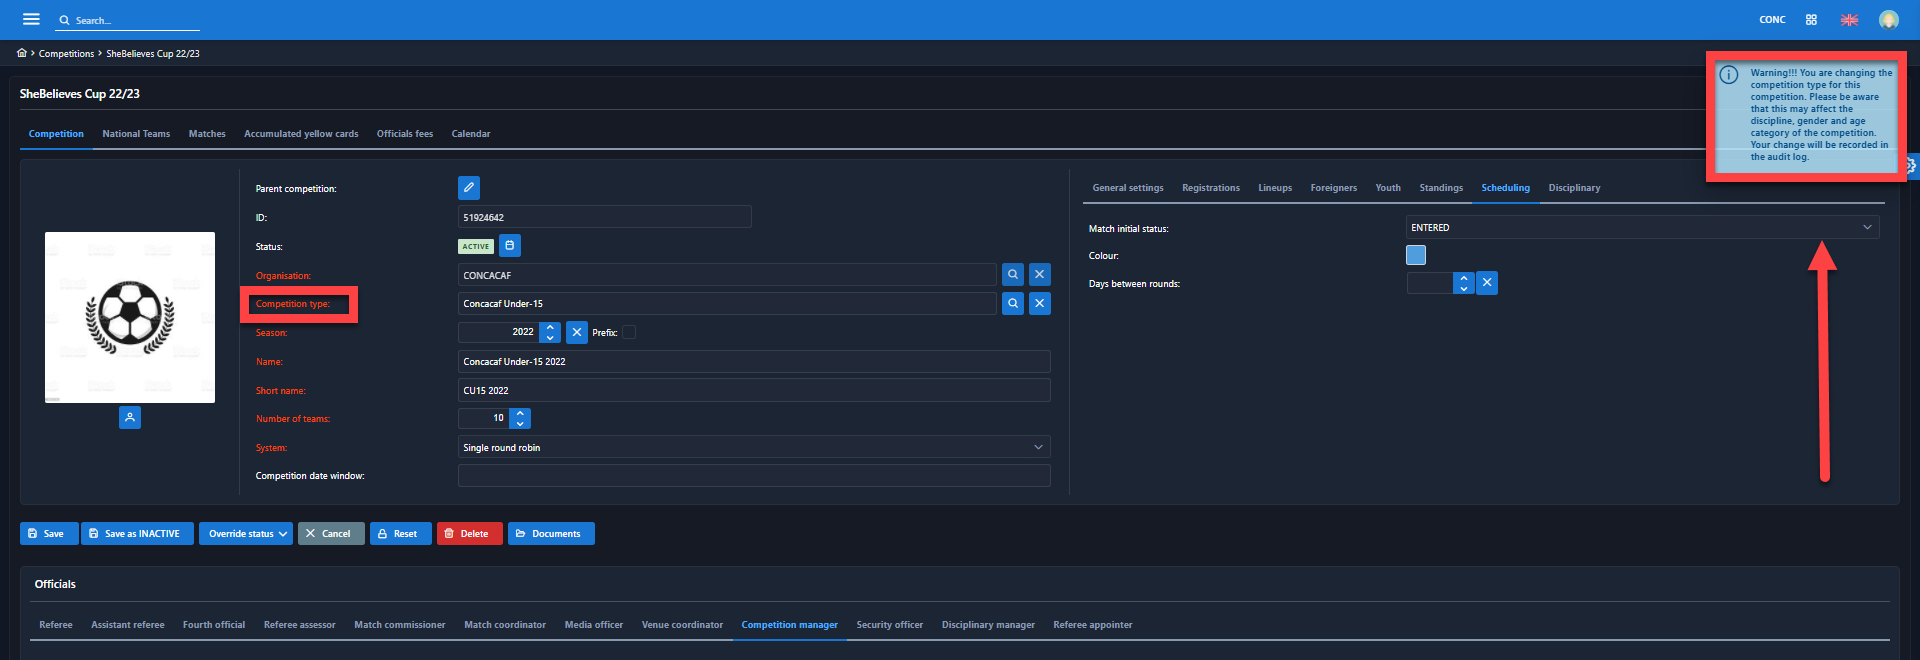Open the apps grid icon in header
The width and height of the screenshot is (1920, 660).
click(x=1811, y=20)
